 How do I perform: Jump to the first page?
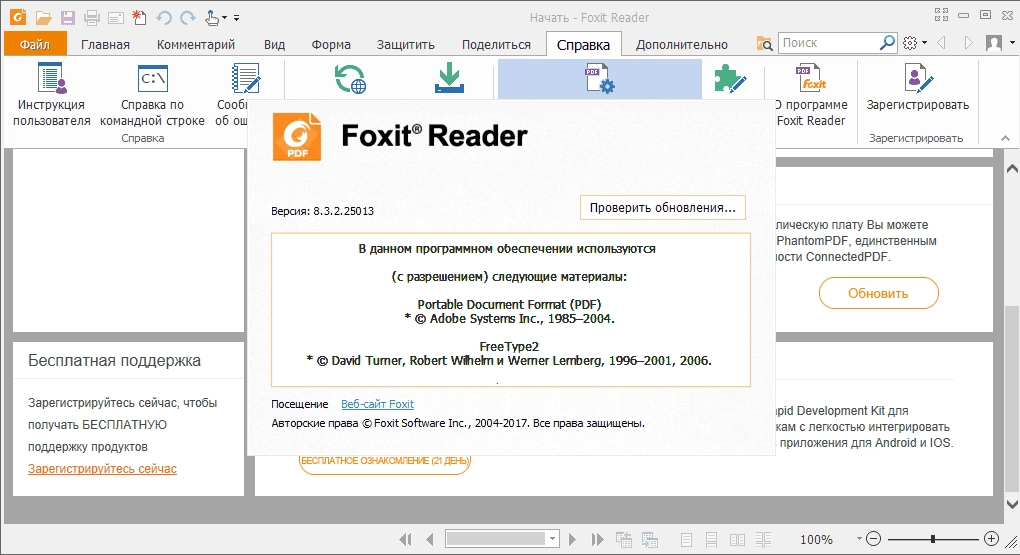click(405, 539)
